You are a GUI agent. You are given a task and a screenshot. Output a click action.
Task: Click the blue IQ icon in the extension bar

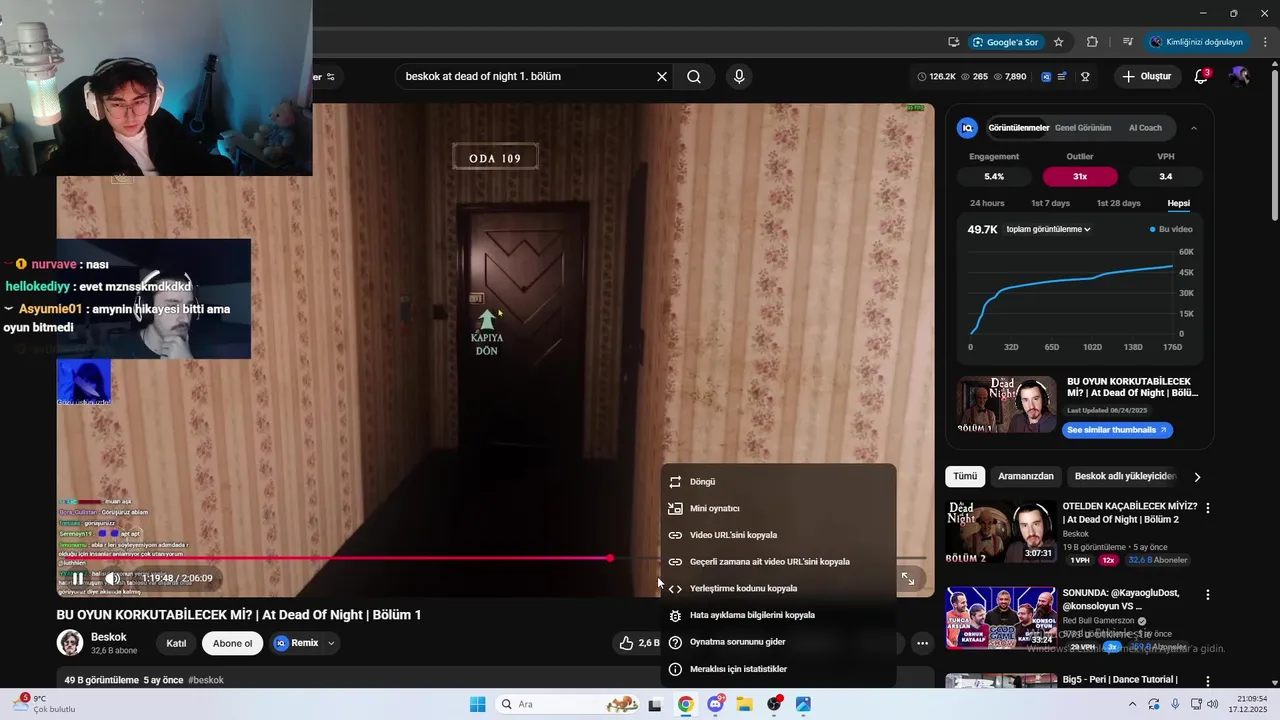tap(1046, 76)
